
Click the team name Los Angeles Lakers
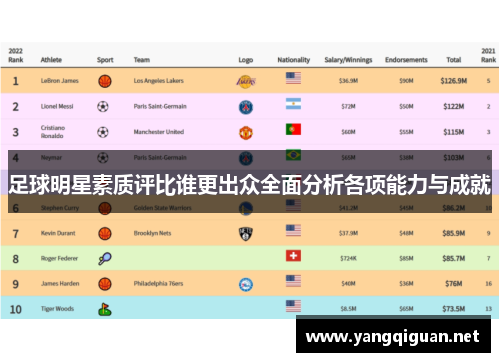[159, 81]
